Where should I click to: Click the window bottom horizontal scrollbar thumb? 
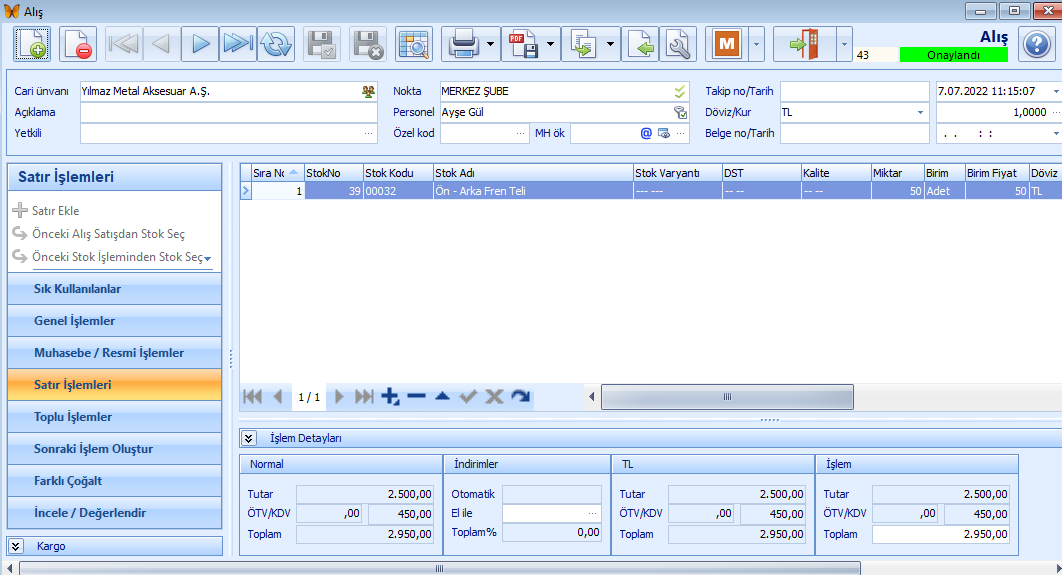[x=440, y=568]
